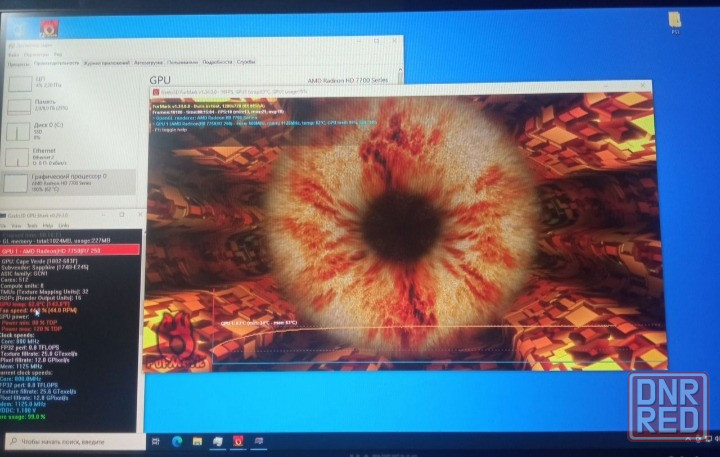Open the File menu in GPU Shark
This screenshot has width=720, height=457.
[3, 226]
